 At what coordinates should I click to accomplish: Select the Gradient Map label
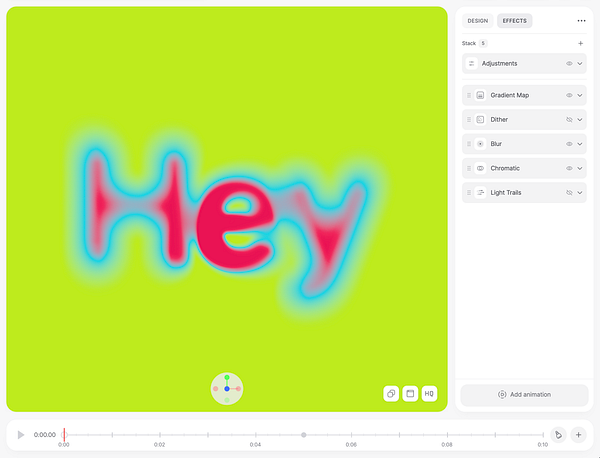(x=510, y=95)
